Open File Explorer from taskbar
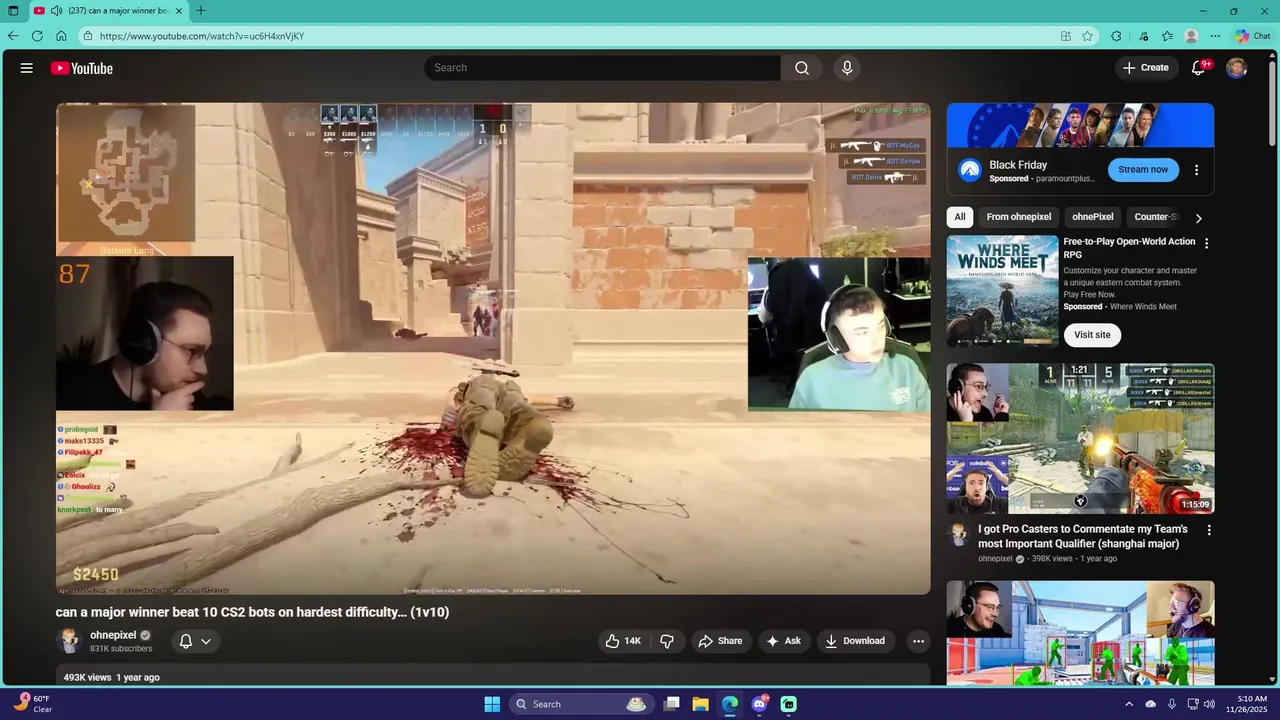1280x720 pixels. pos(700,704)
